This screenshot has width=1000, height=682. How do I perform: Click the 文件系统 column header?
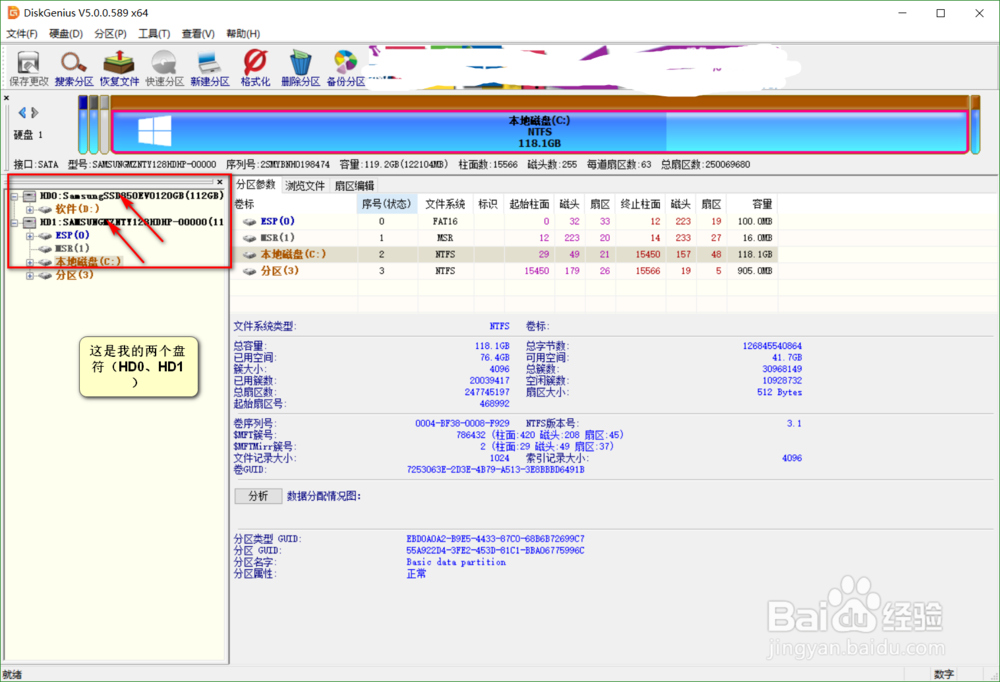(445, 204)
